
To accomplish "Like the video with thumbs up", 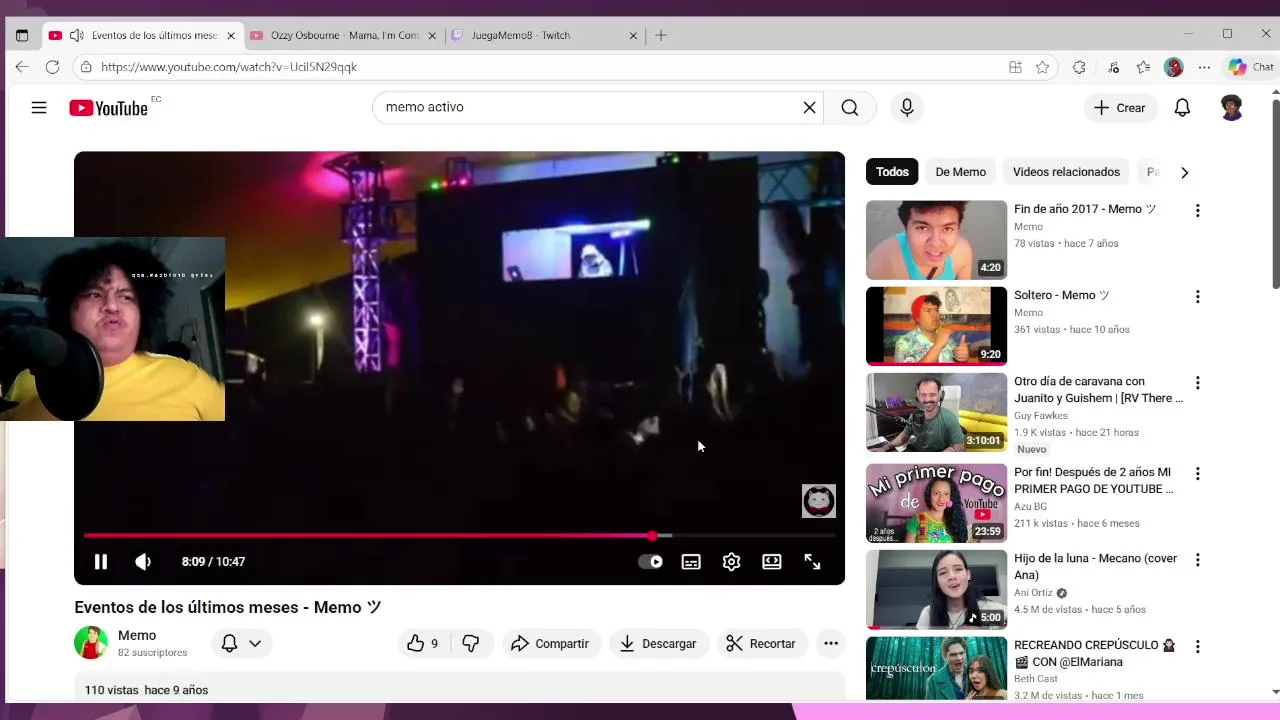I will point(424,644).
